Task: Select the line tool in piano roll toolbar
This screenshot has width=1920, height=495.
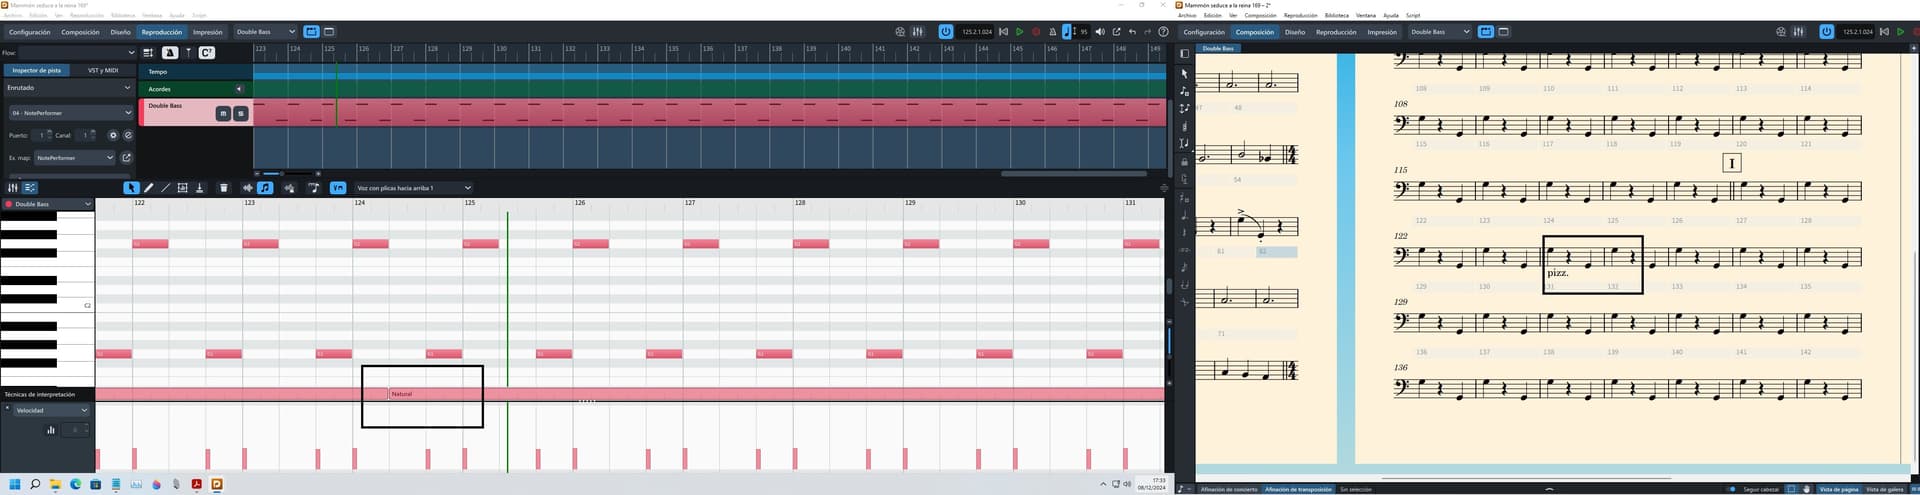Action: coord(166,188)
